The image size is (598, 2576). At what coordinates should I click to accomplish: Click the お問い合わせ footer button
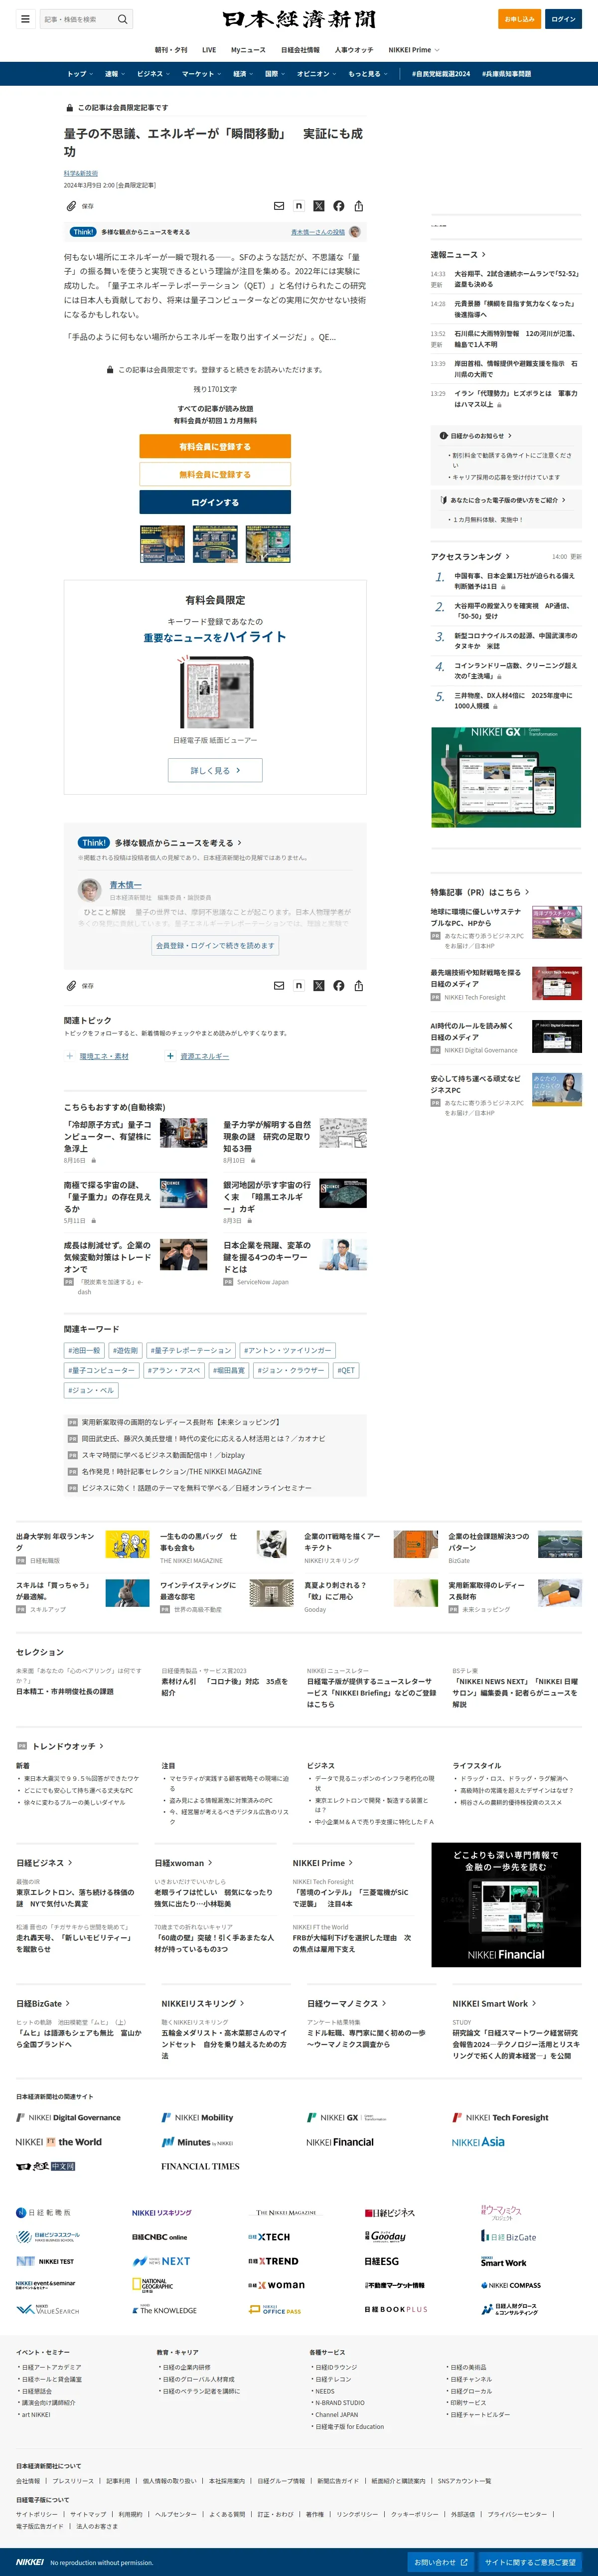click(441, 2562)
